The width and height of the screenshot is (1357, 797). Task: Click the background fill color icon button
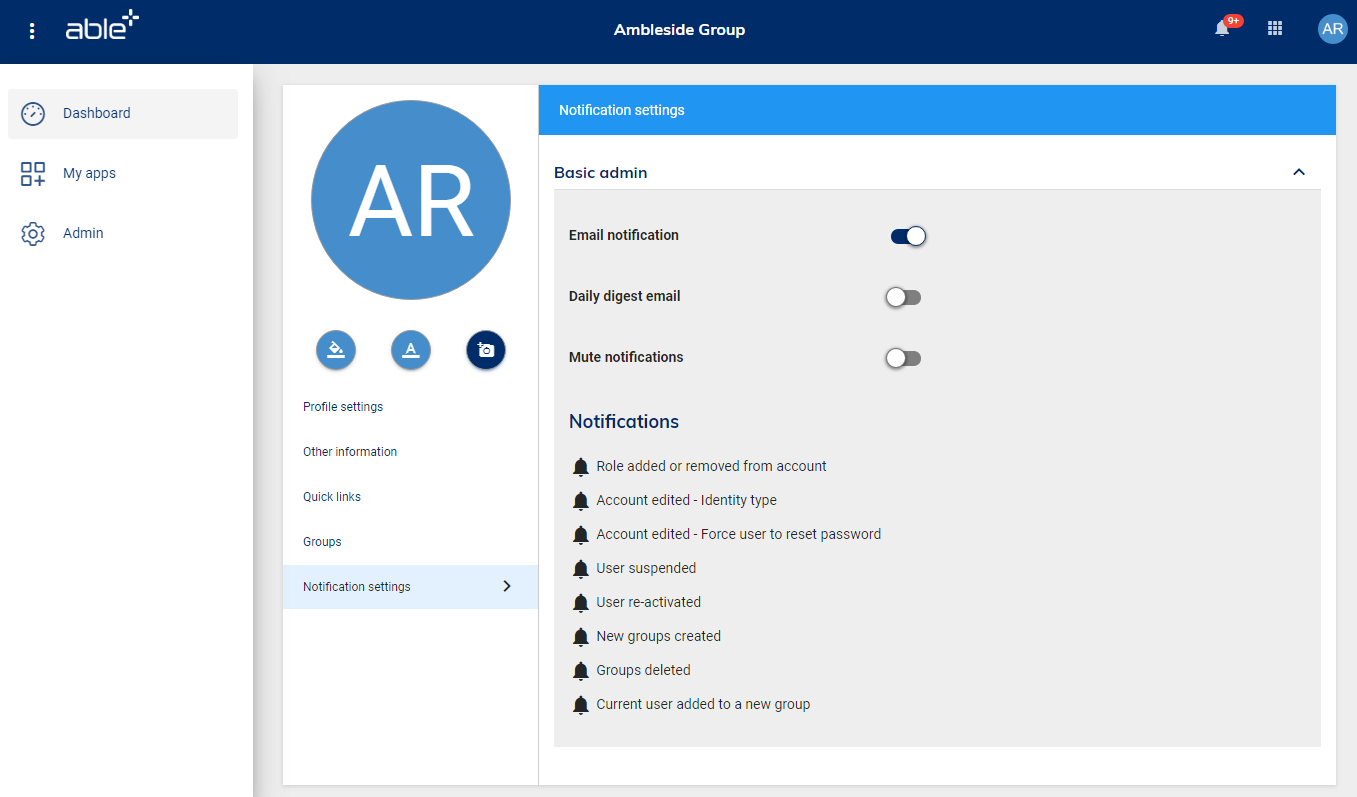tap(336, 350)
